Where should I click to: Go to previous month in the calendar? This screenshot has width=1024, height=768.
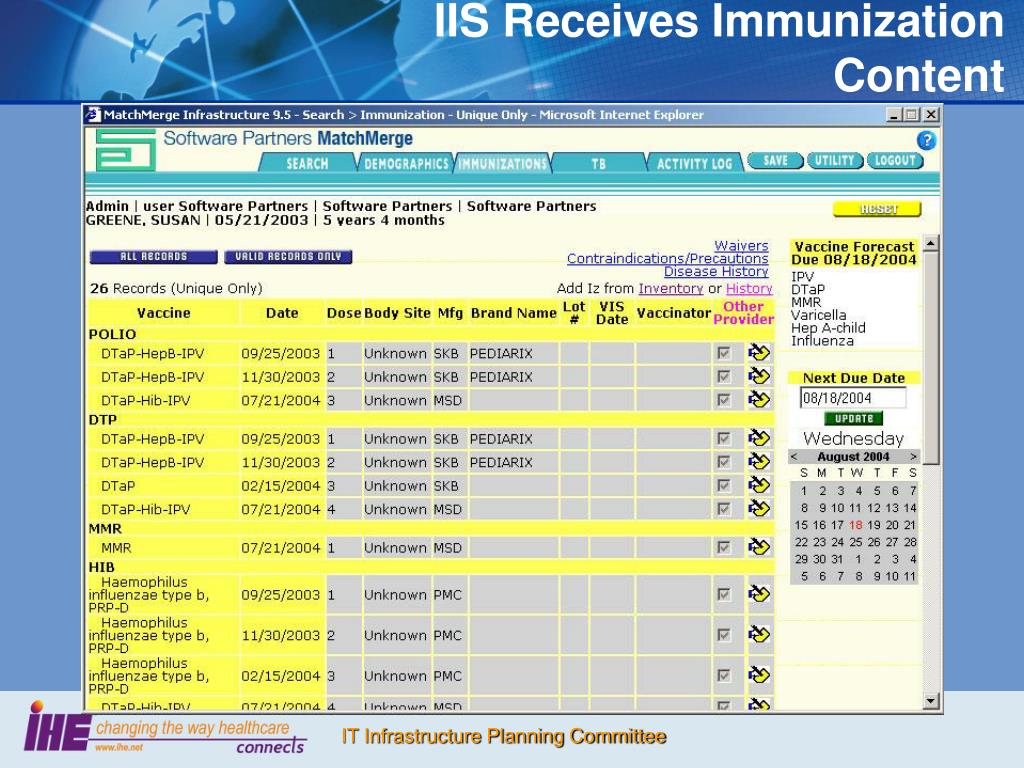pyautogui.click(x=794, y=456)
